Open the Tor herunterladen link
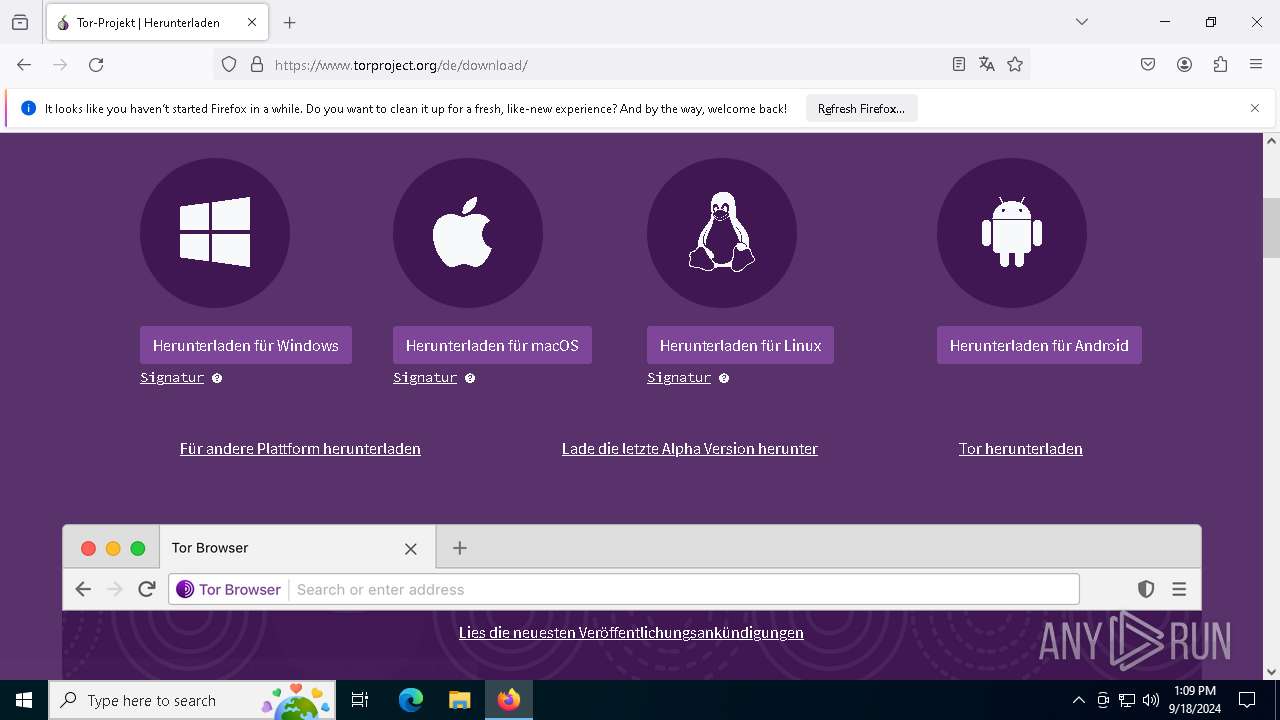 point(1021,449)
